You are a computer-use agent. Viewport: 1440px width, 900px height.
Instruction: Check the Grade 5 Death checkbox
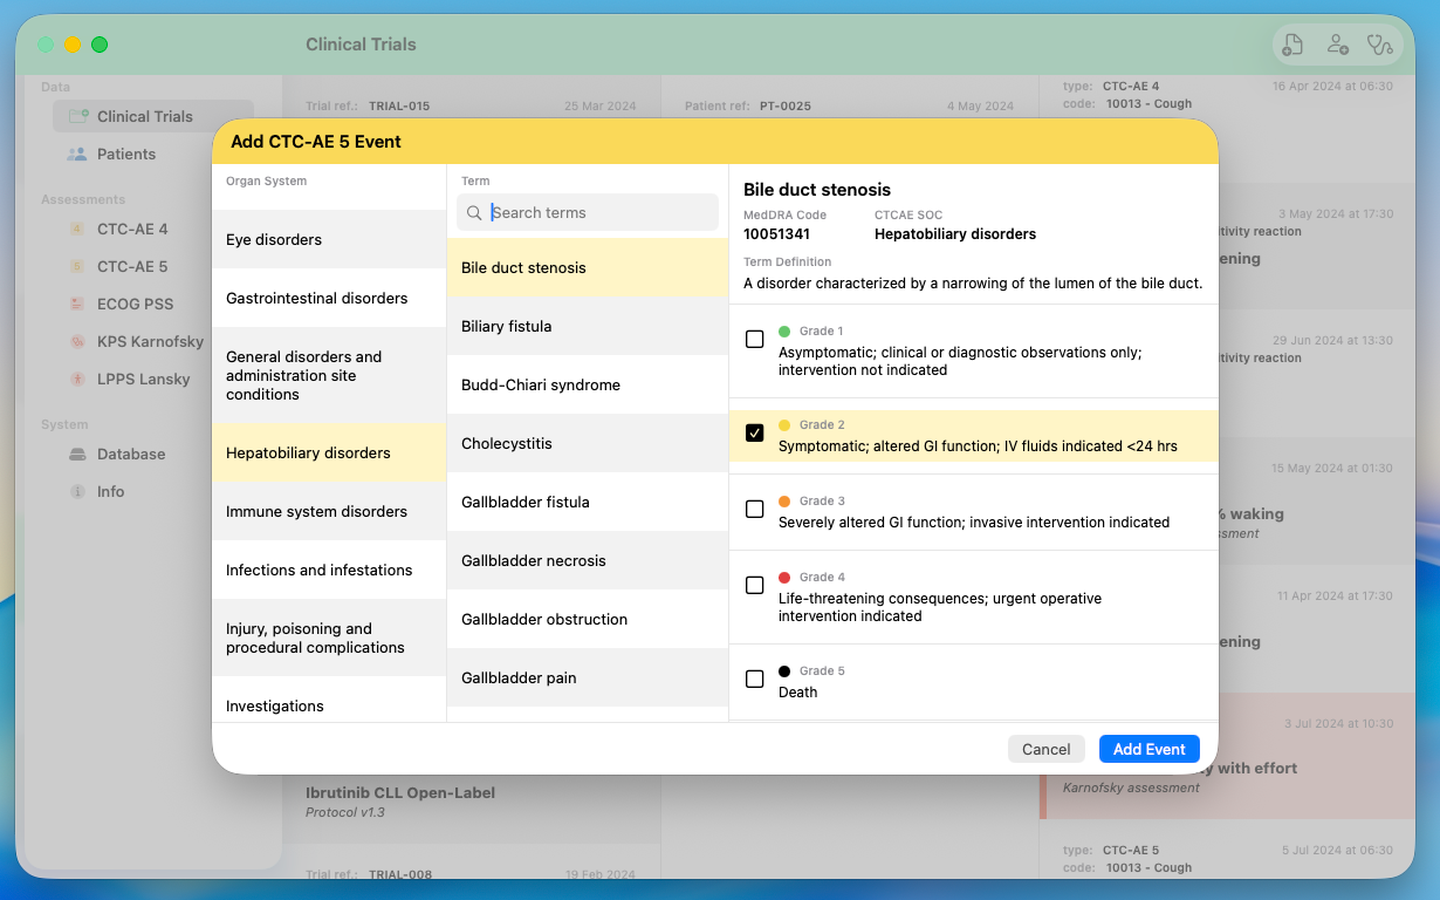pyautogui.click(x=755, y=679)
